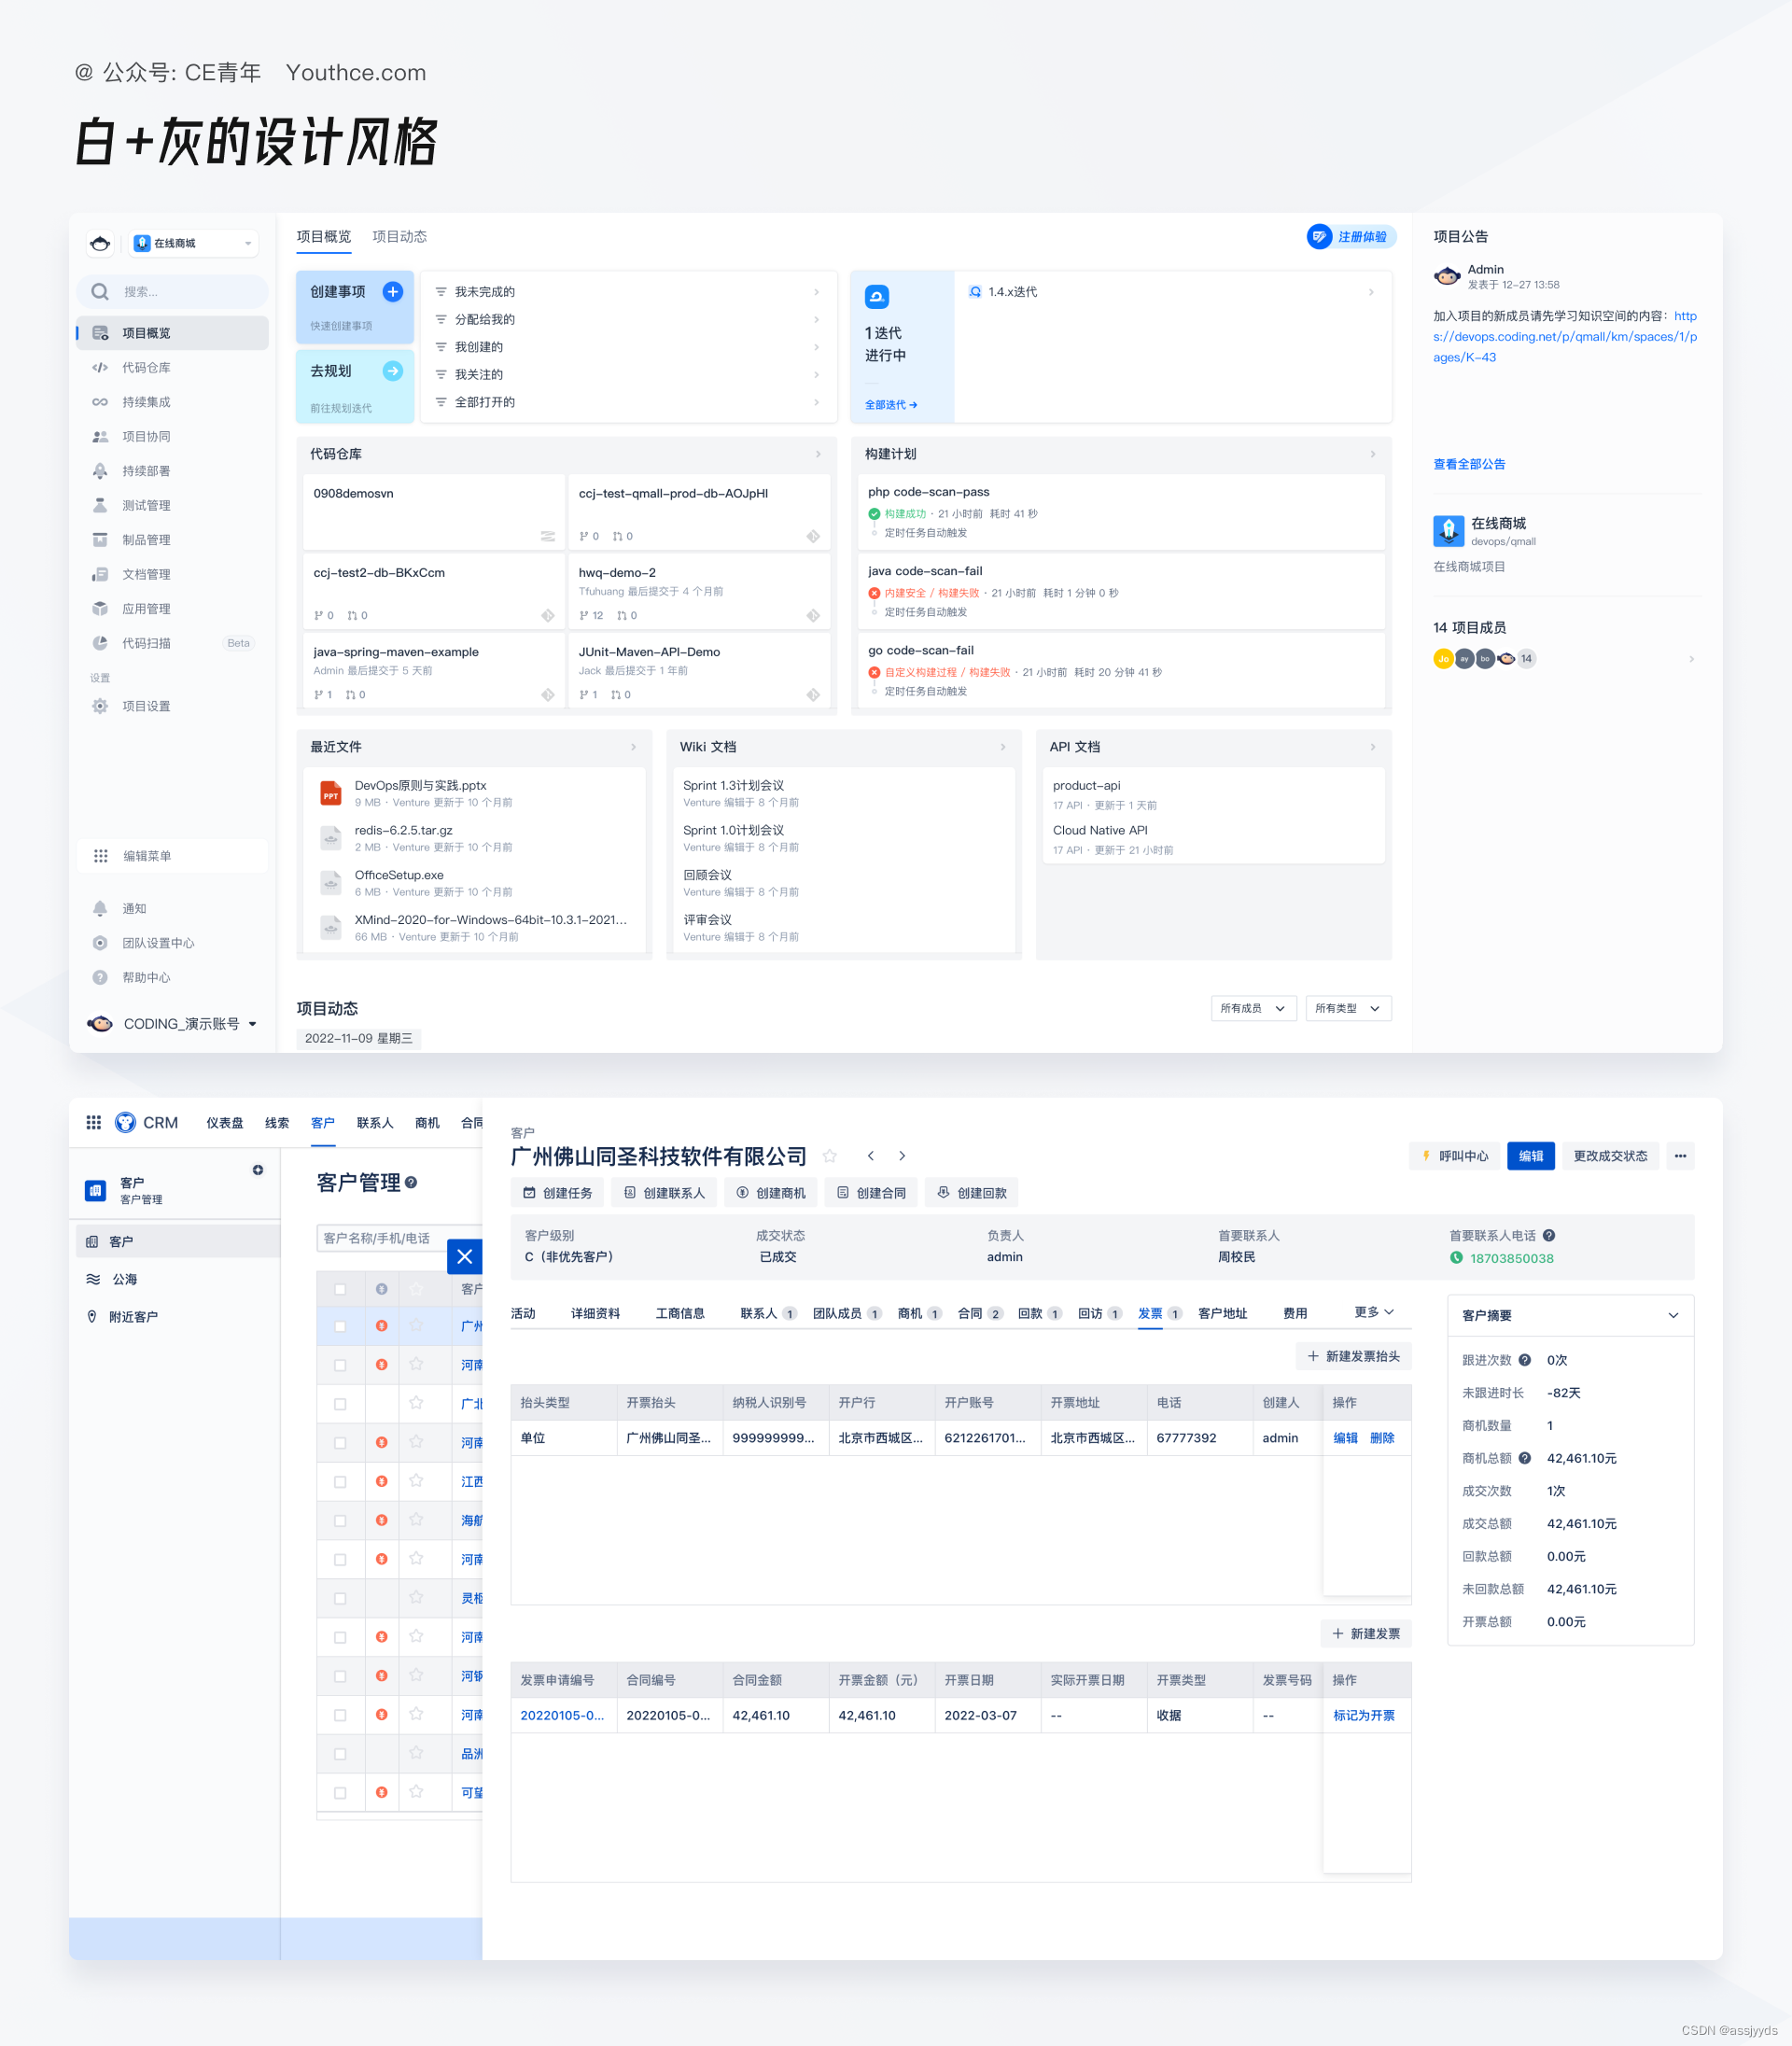Screen dimensions: 1792x2046
Task: Click the 新建发票 button
Action: point(1366,1633)
